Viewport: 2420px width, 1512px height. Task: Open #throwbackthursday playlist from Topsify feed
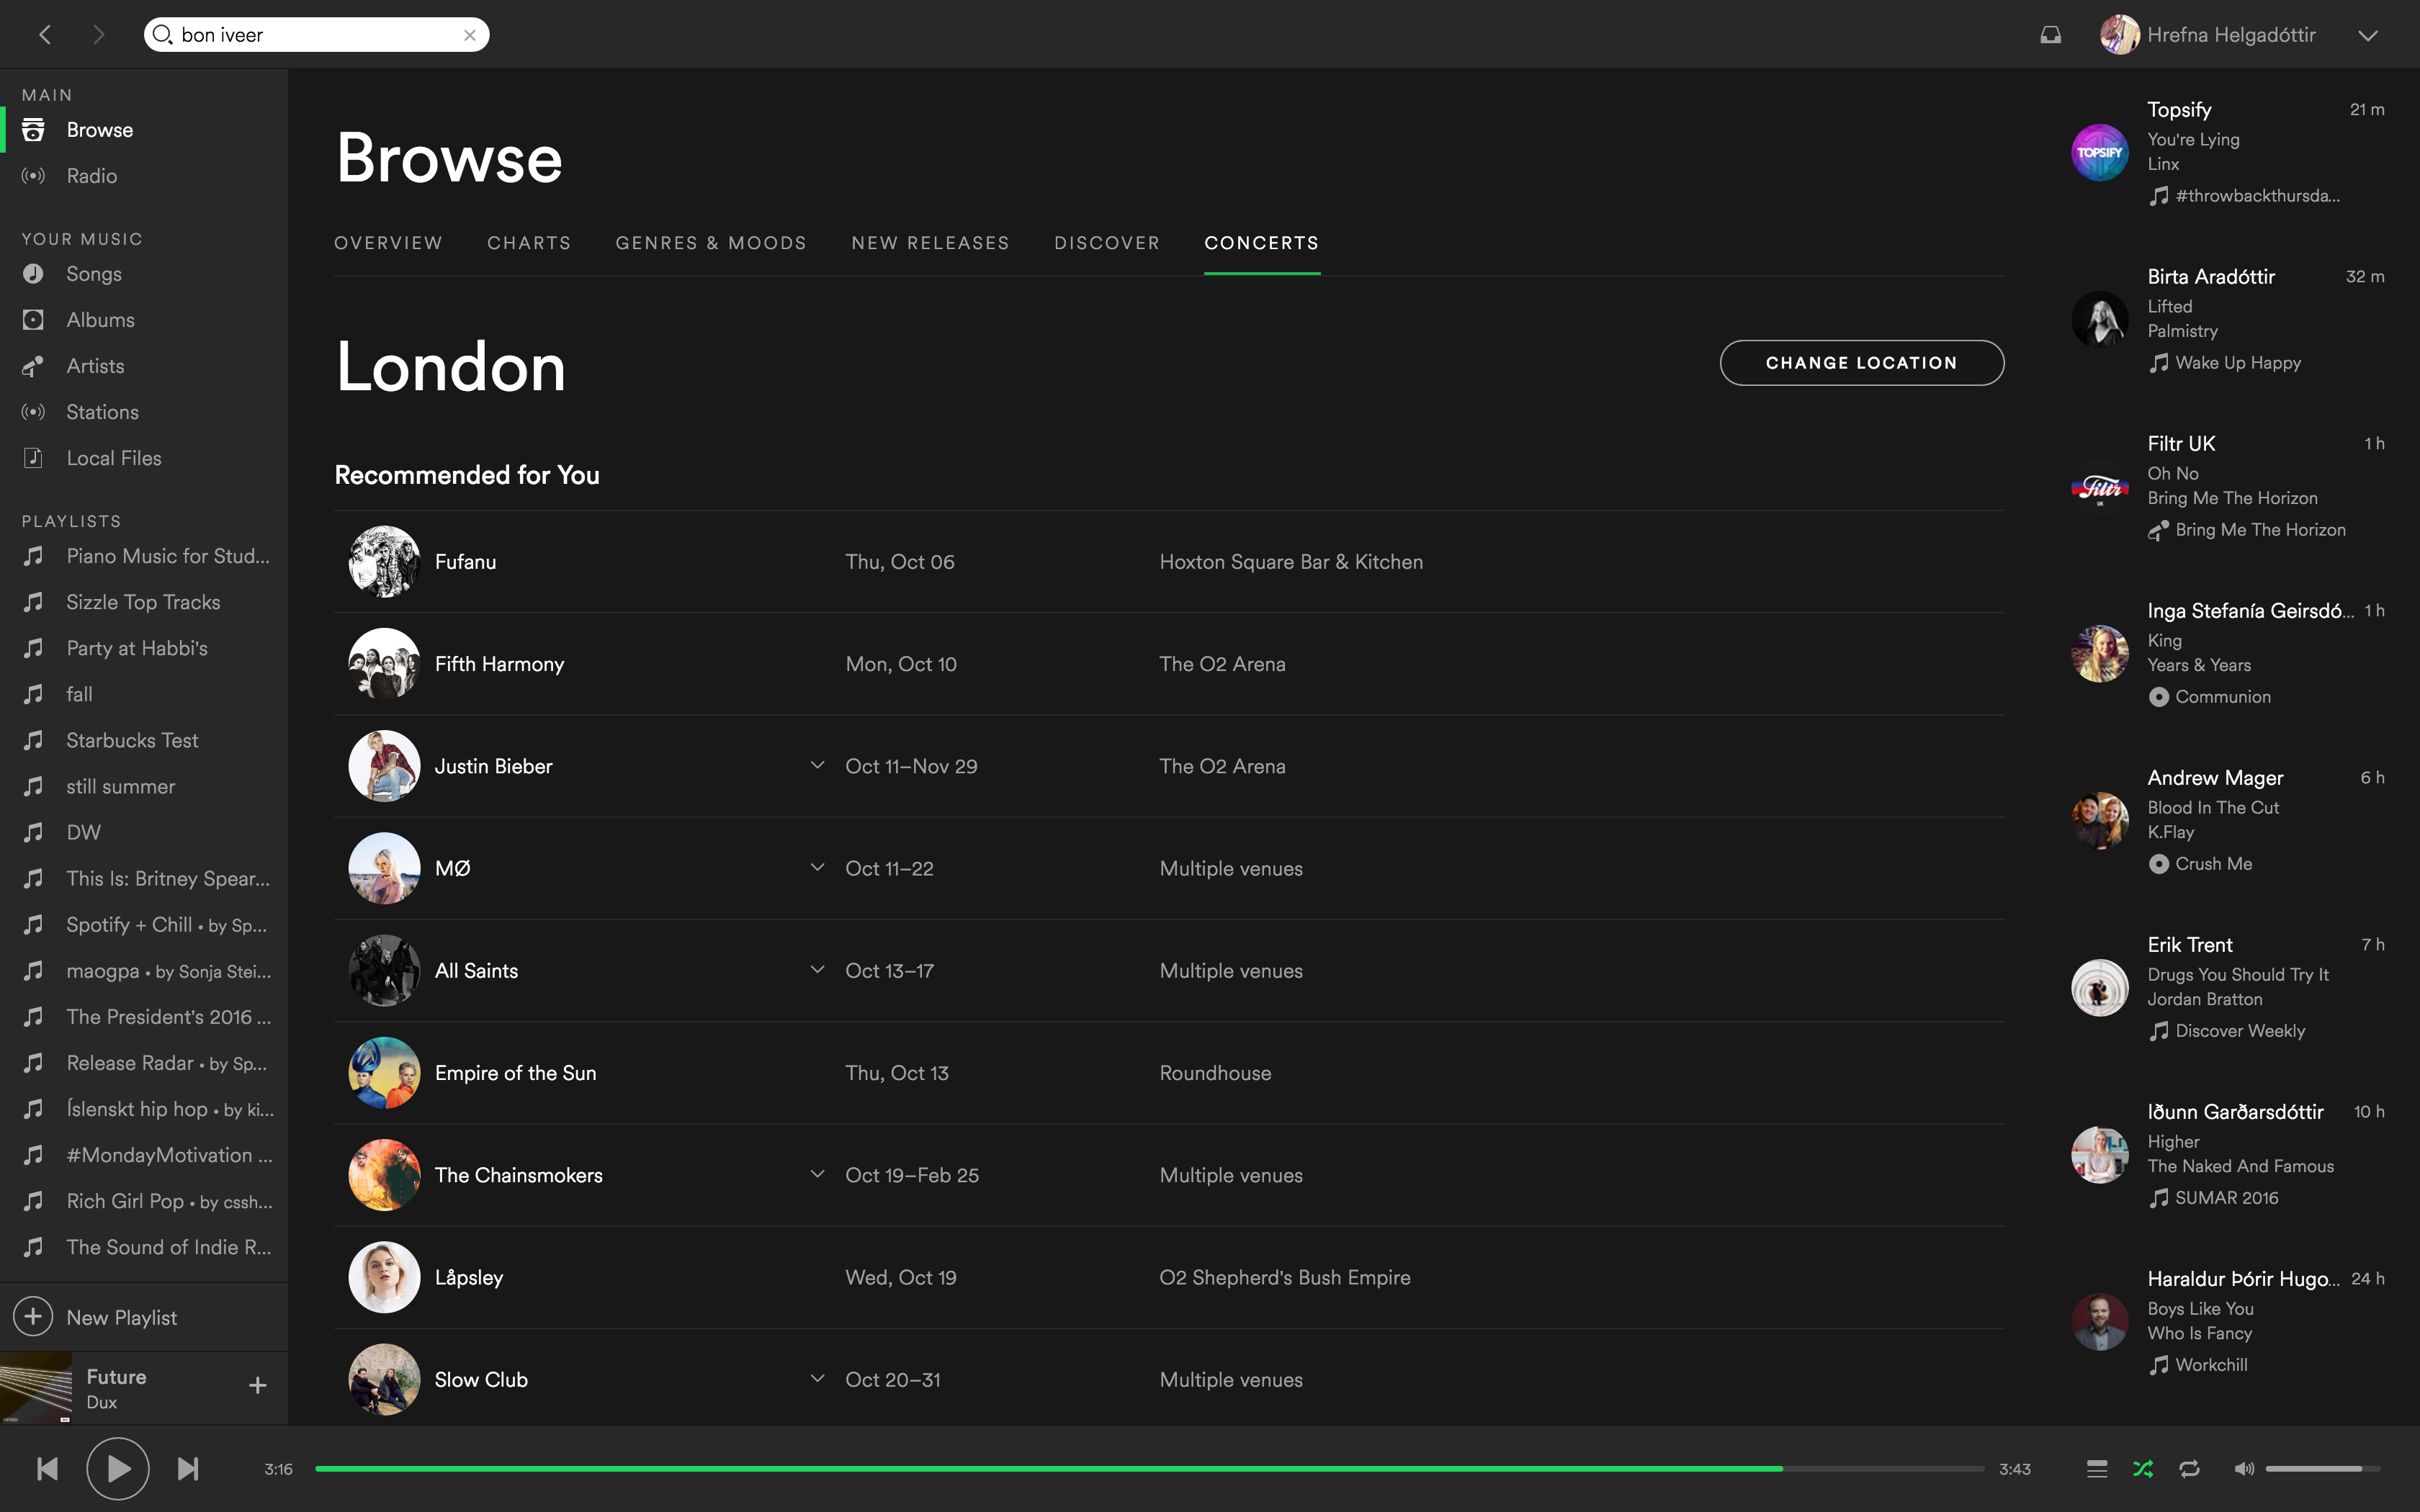2257,196
